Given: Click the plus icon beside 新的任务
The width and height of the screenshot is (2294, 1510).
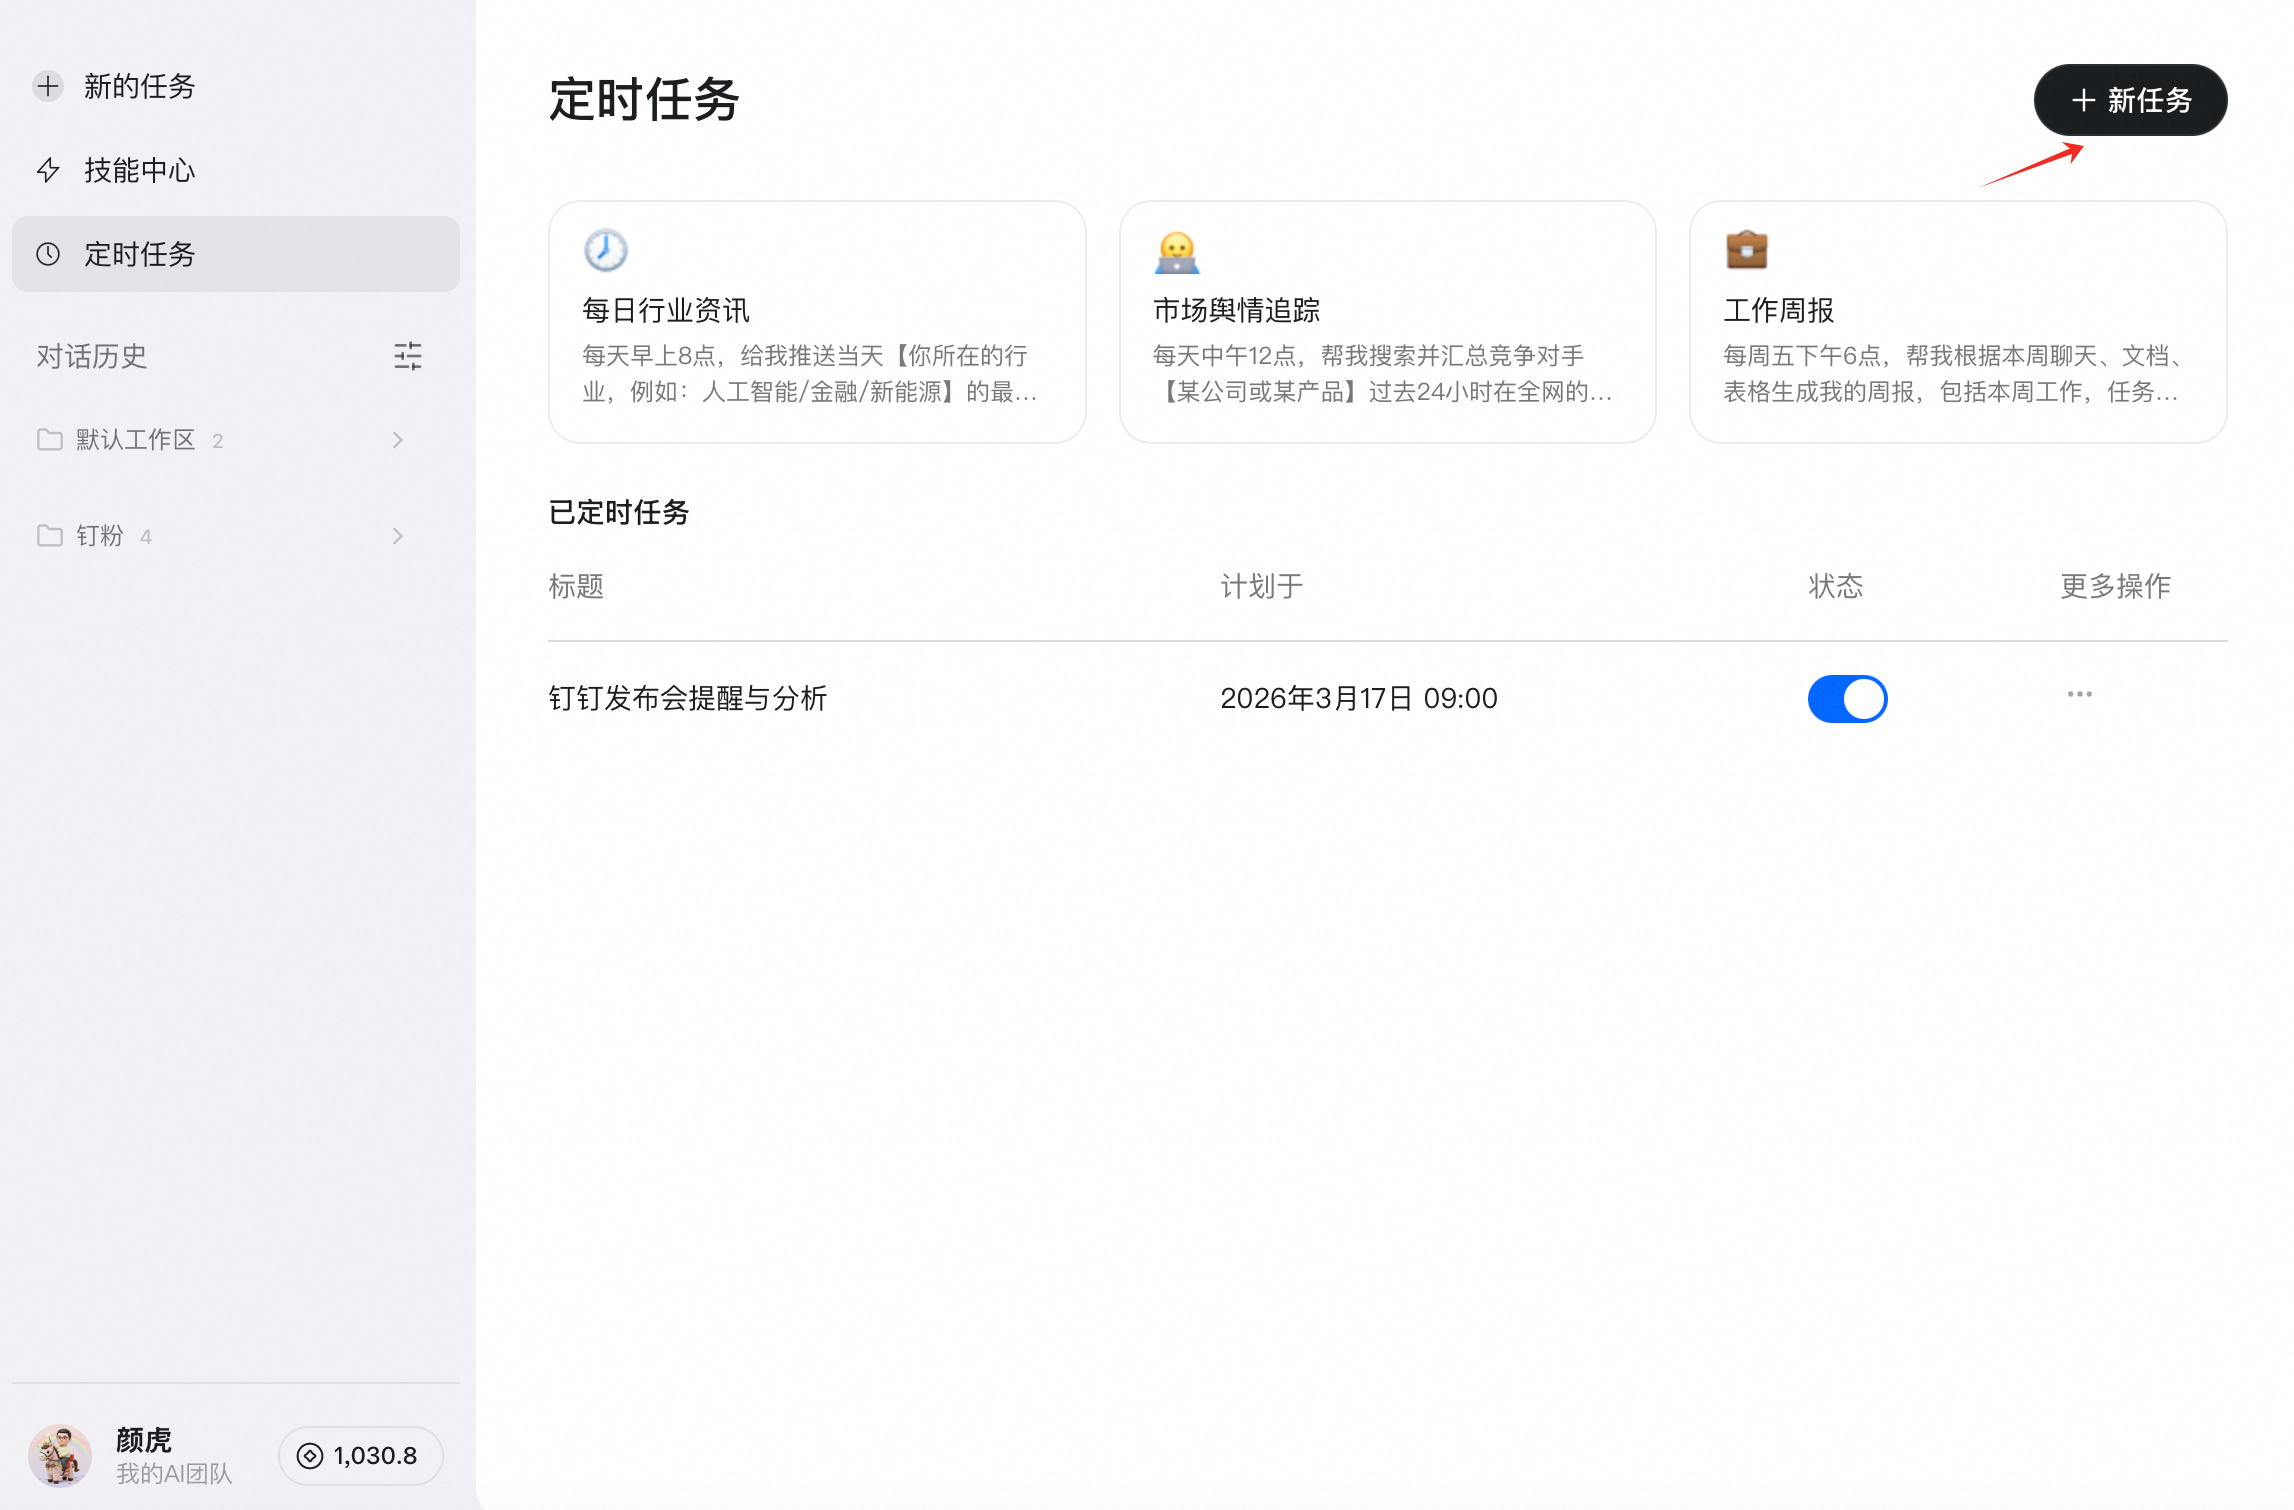Looking at the screenshot, I should 48,86.
